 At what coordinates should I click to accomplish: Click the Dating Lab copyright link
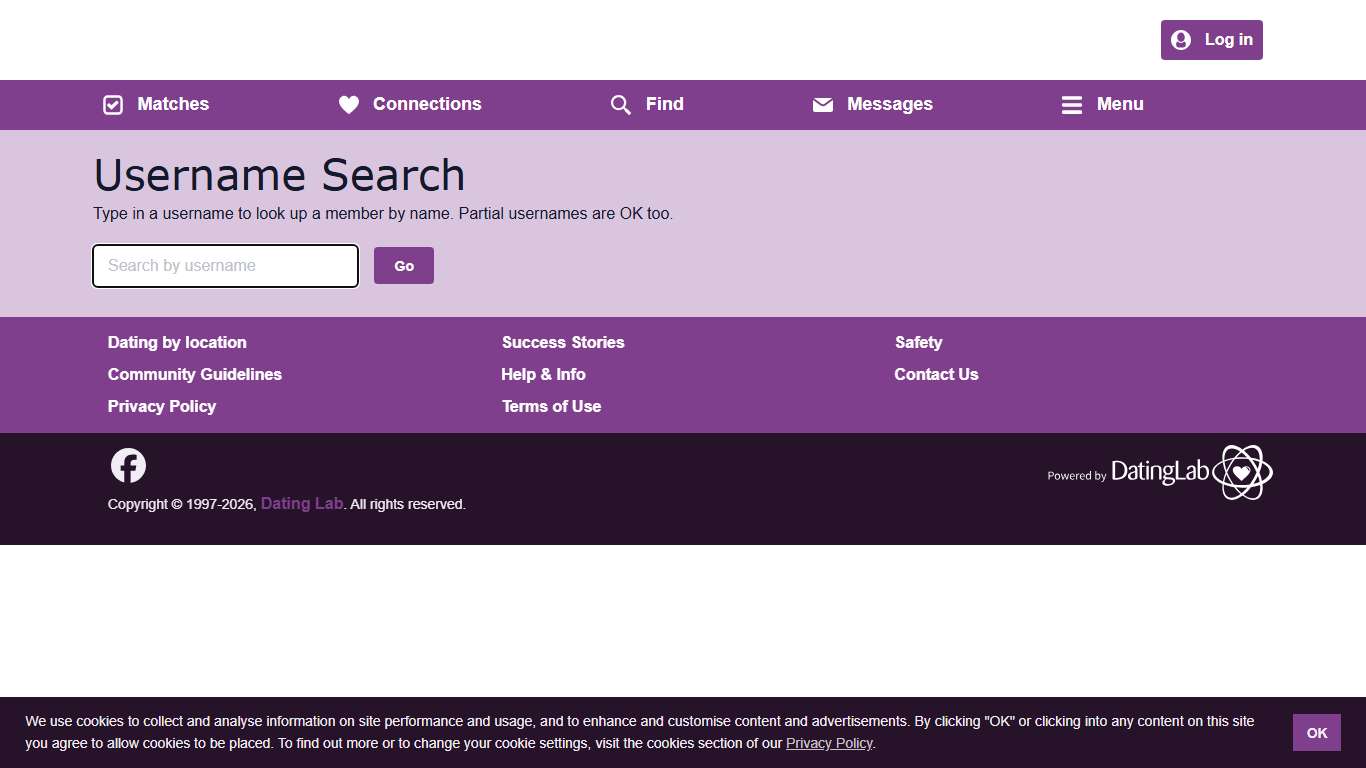pyautogui.click(x=302, y=504)
